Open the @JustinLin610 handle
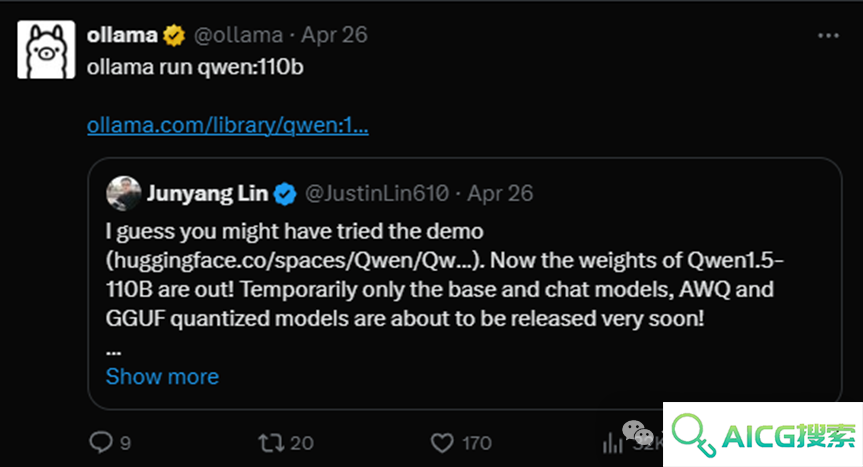The width and height of the screenshot is (863, 467). [x=377, y=194]
